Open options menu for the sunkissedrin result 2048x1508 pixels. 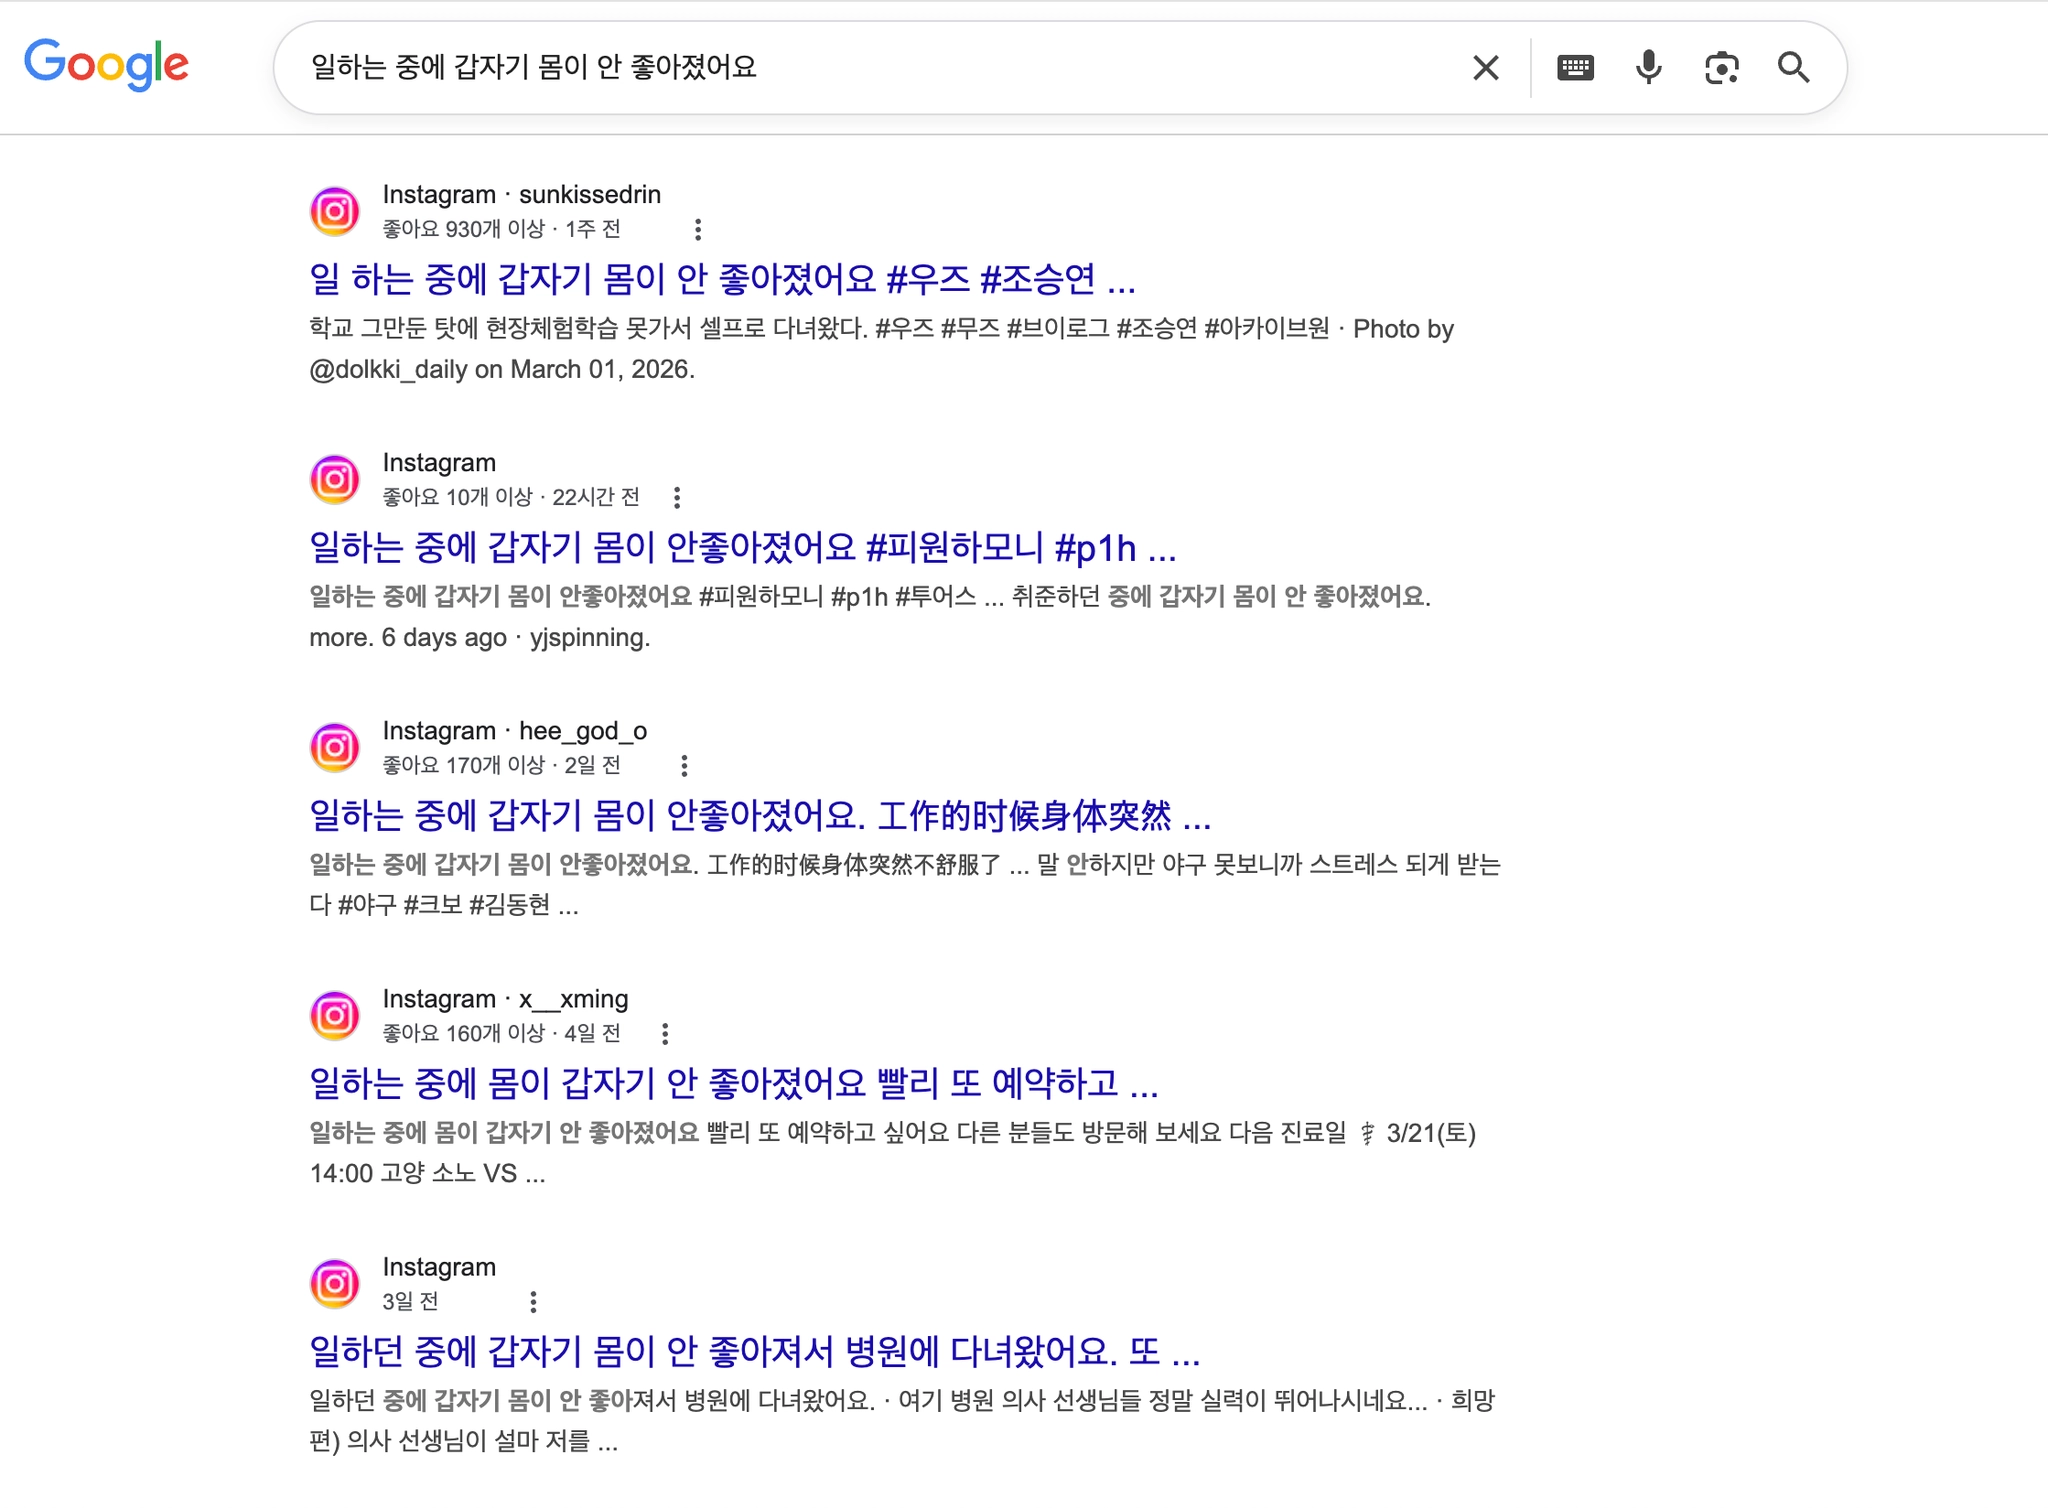pos(697,230)
